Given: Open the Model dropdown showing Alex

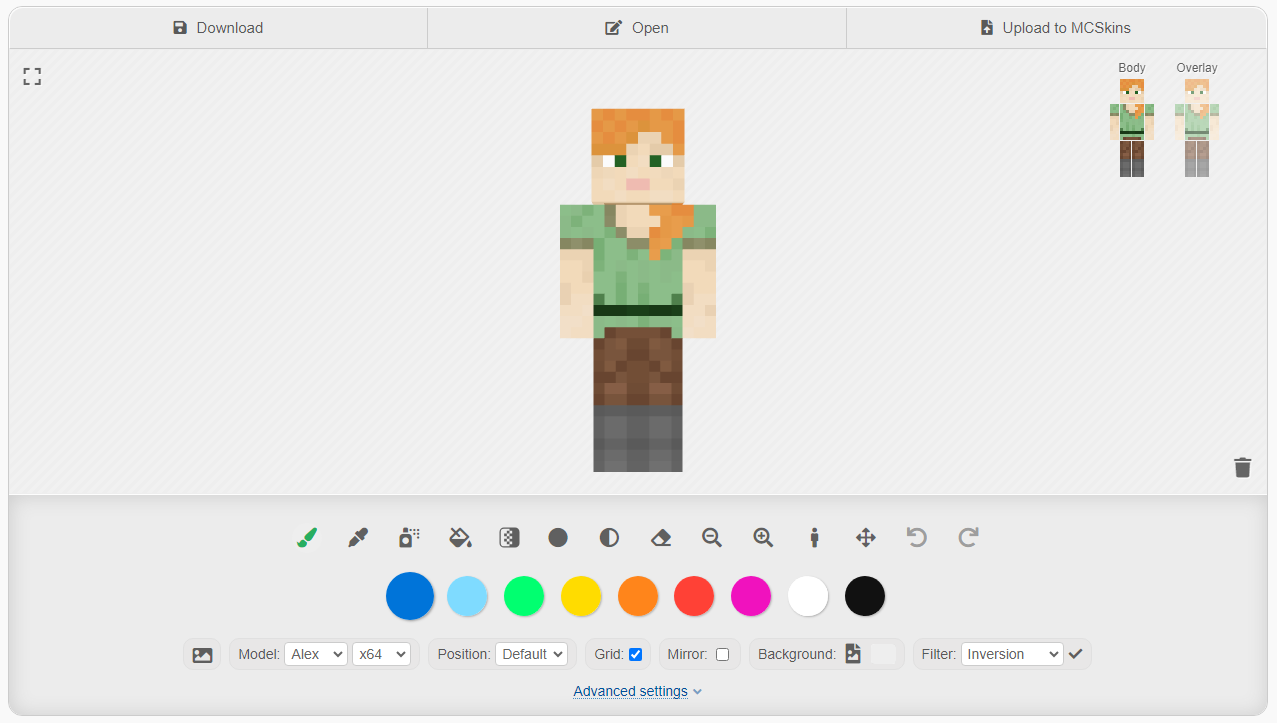Looking at the screenshot, I should (x=315, y=654).
